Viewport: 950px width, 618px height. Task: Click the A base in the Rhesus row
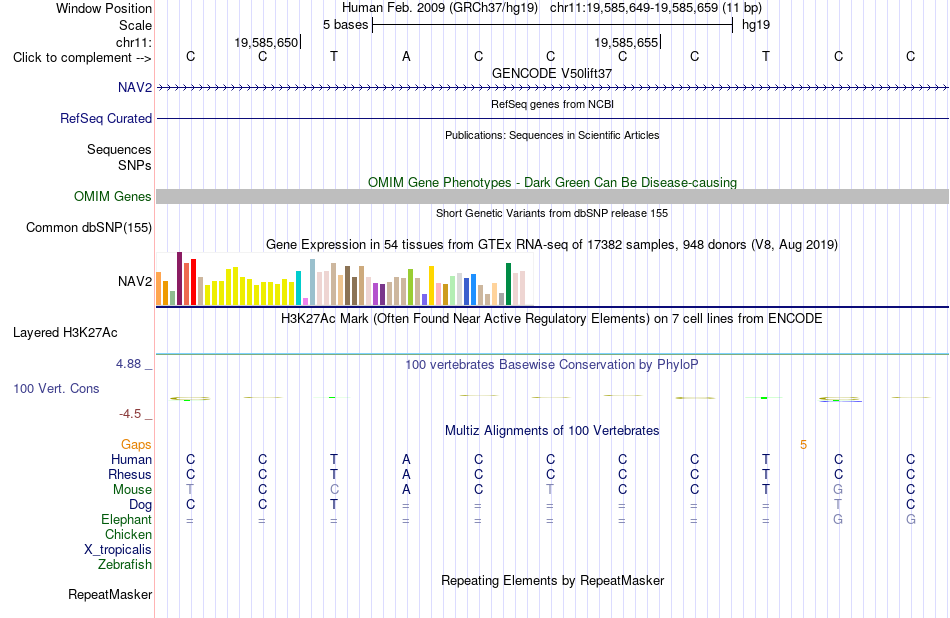point(406,474)
